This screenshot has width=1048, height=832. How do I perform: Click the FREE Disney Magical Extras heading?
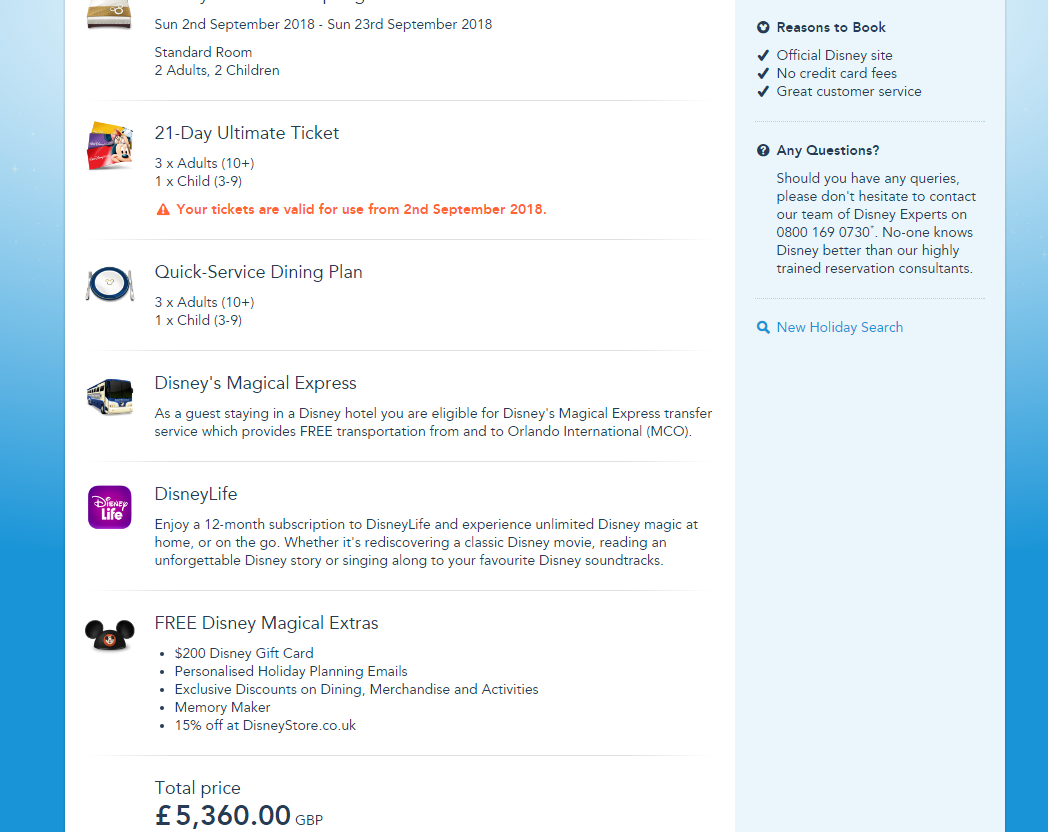coord(266,623)
